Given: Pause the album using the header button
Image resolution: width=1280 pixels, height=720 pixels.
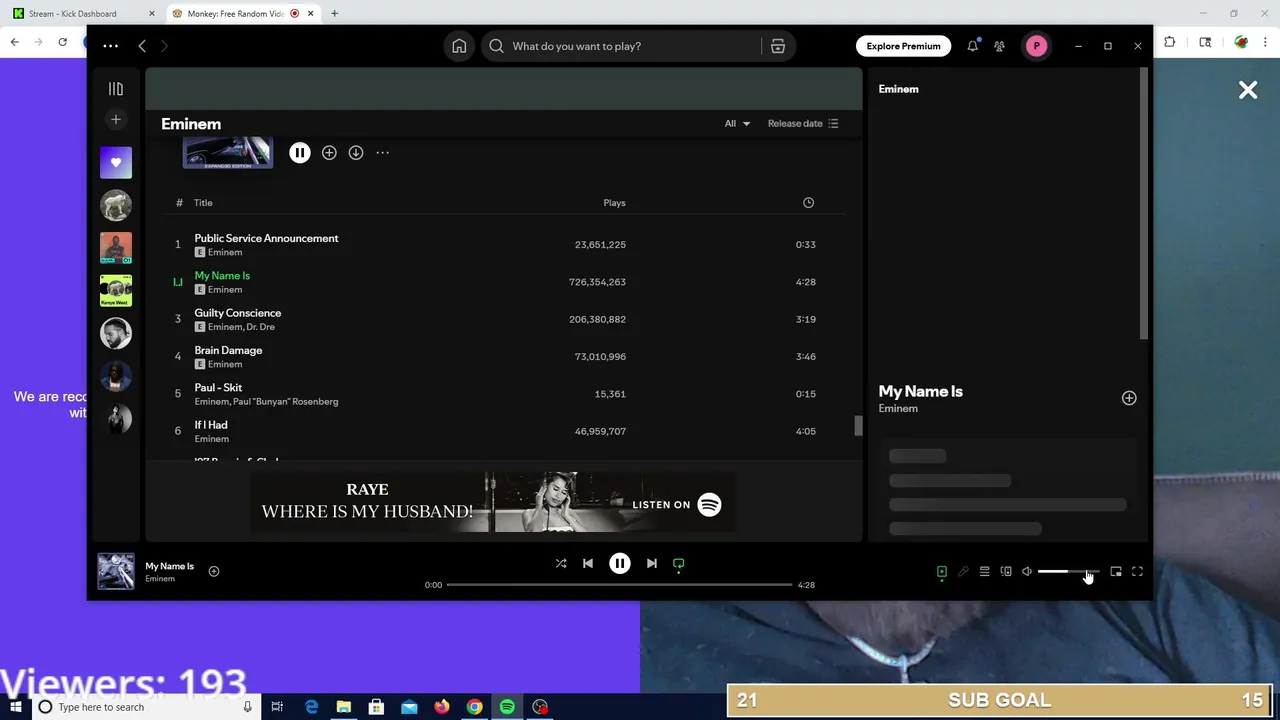Looking at the screenshot, I should tap(300, 153).
